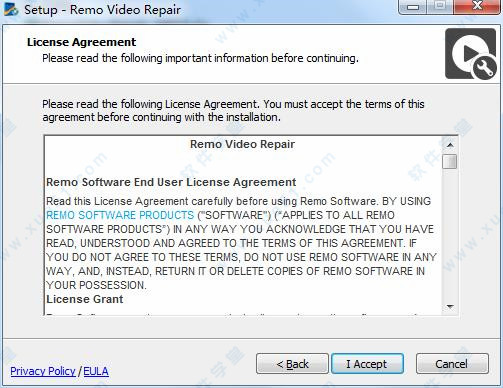The image size is (503, 388).
Task: Click the license scrollbar thumb
Action: point(450,161)
